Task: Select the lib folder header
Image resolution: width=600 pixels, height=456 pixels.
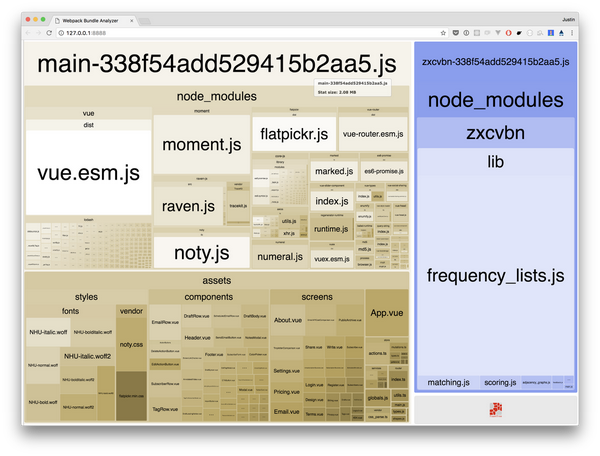Action: 496,162
